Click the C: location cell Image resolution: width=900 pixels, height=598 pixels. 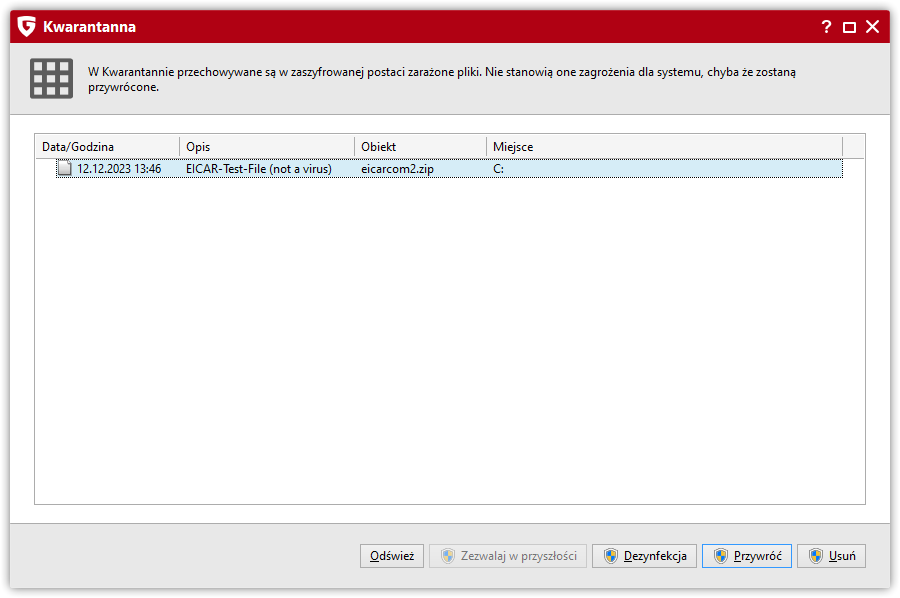pos(499,169)
